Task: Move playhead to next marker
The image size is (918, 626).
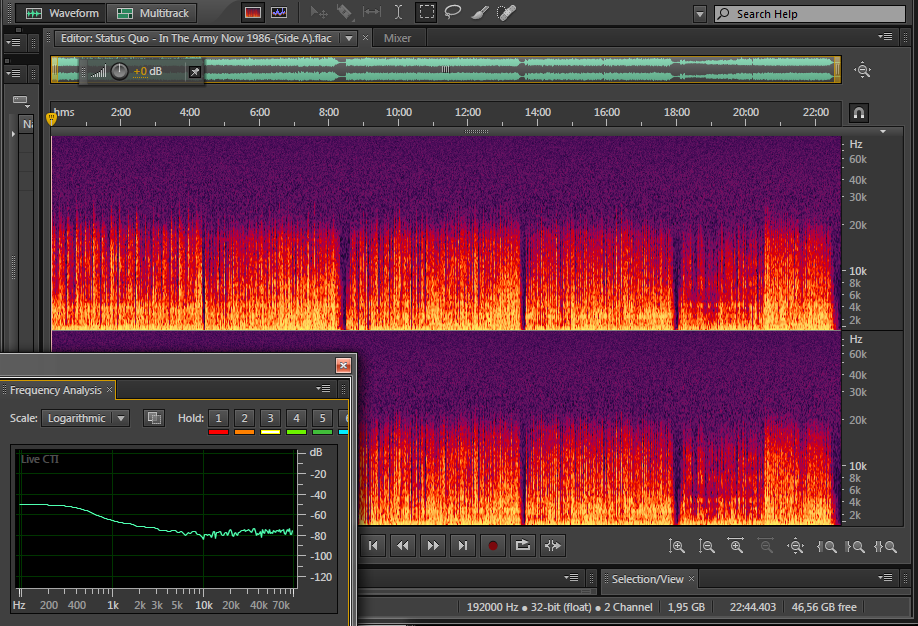Action: (463, 546)
